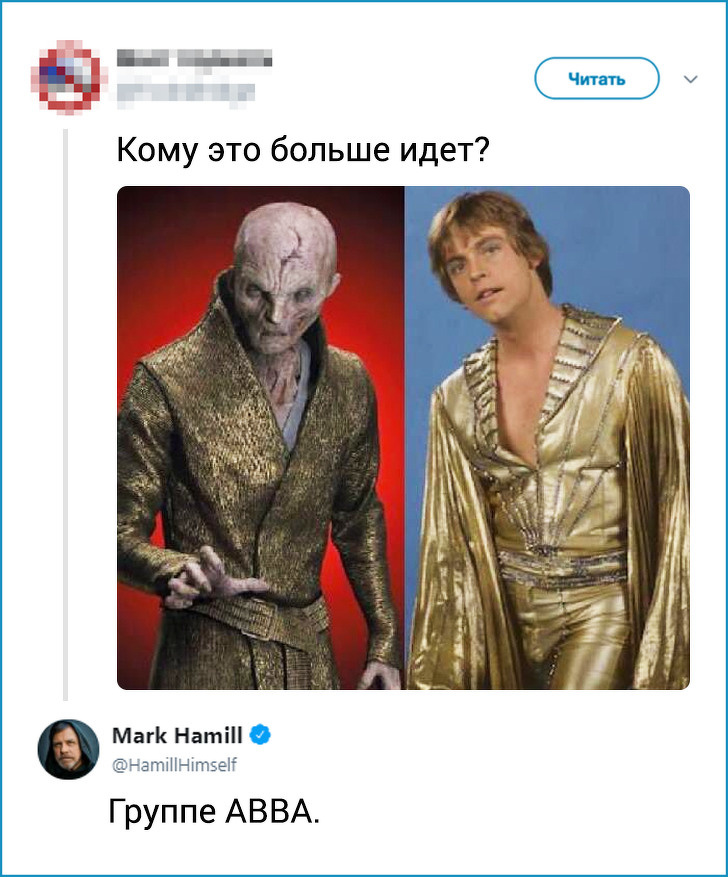The image size is (728, 877).
Task: Open the right photo with blue background
Action: pyautogui.click(x=547, y=437)
